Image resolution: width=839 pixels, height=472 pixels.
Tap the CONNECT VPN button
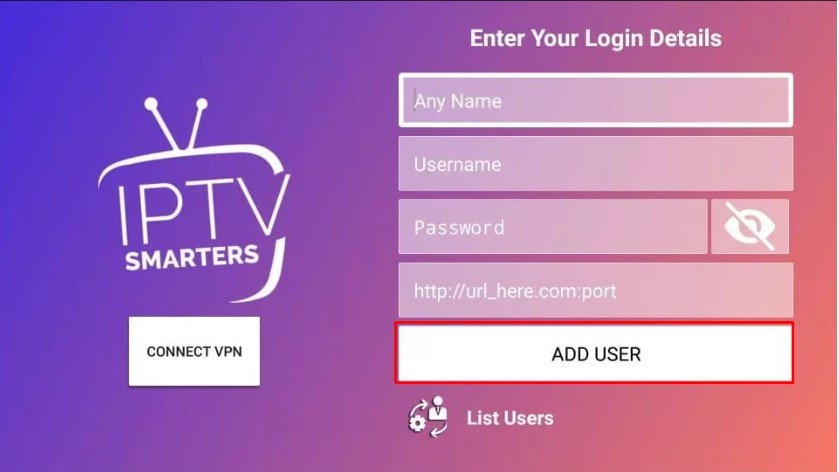(194, 351)
